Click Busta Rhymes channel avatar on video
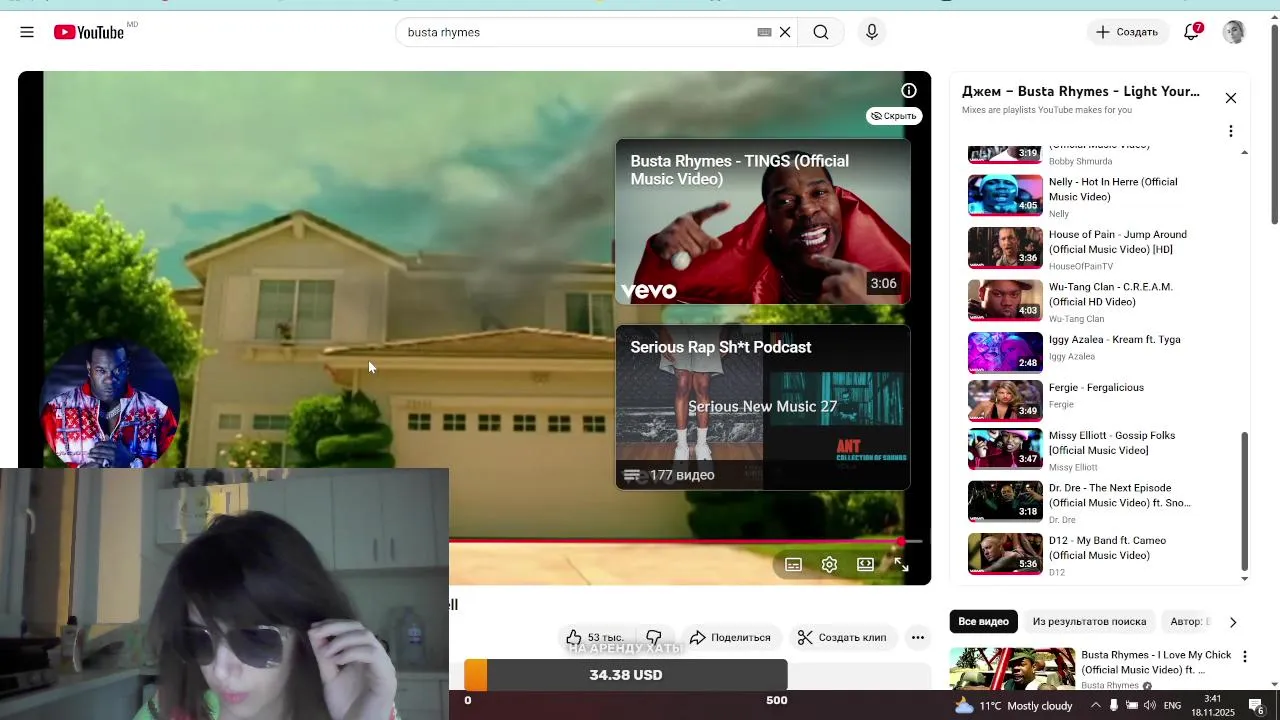 (109, 405)
